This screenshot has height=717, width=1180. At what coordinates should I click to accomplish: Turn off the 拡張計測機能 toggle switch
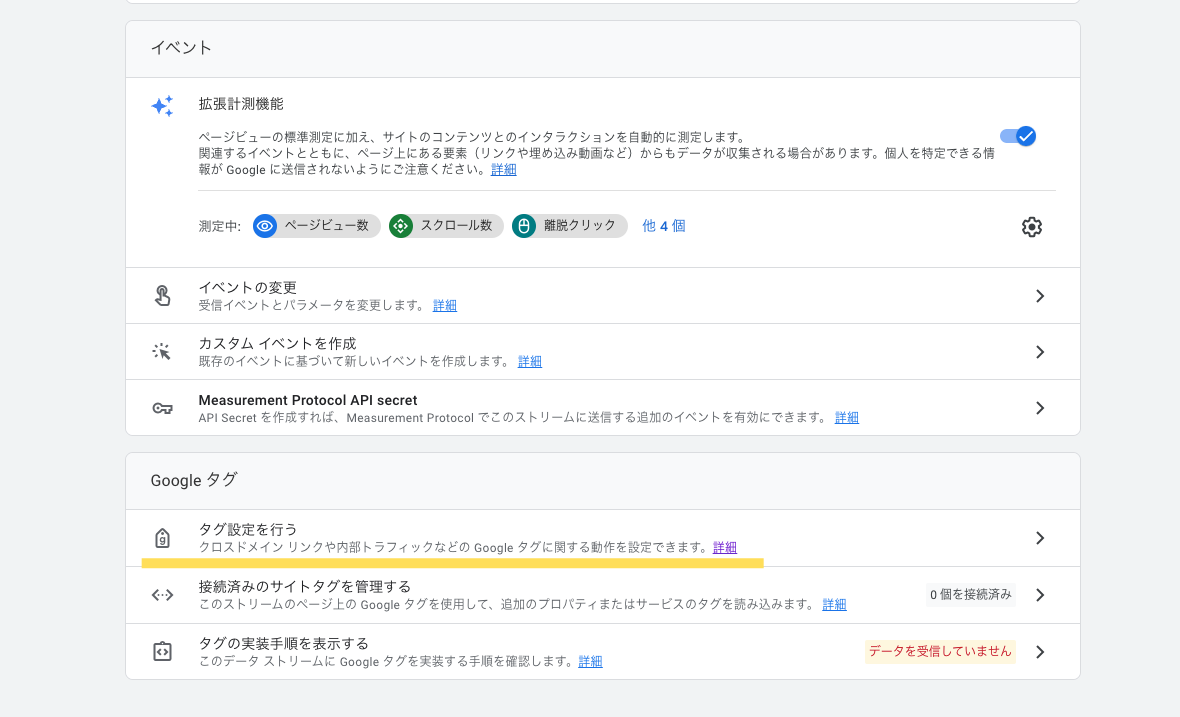[1018, 136]
